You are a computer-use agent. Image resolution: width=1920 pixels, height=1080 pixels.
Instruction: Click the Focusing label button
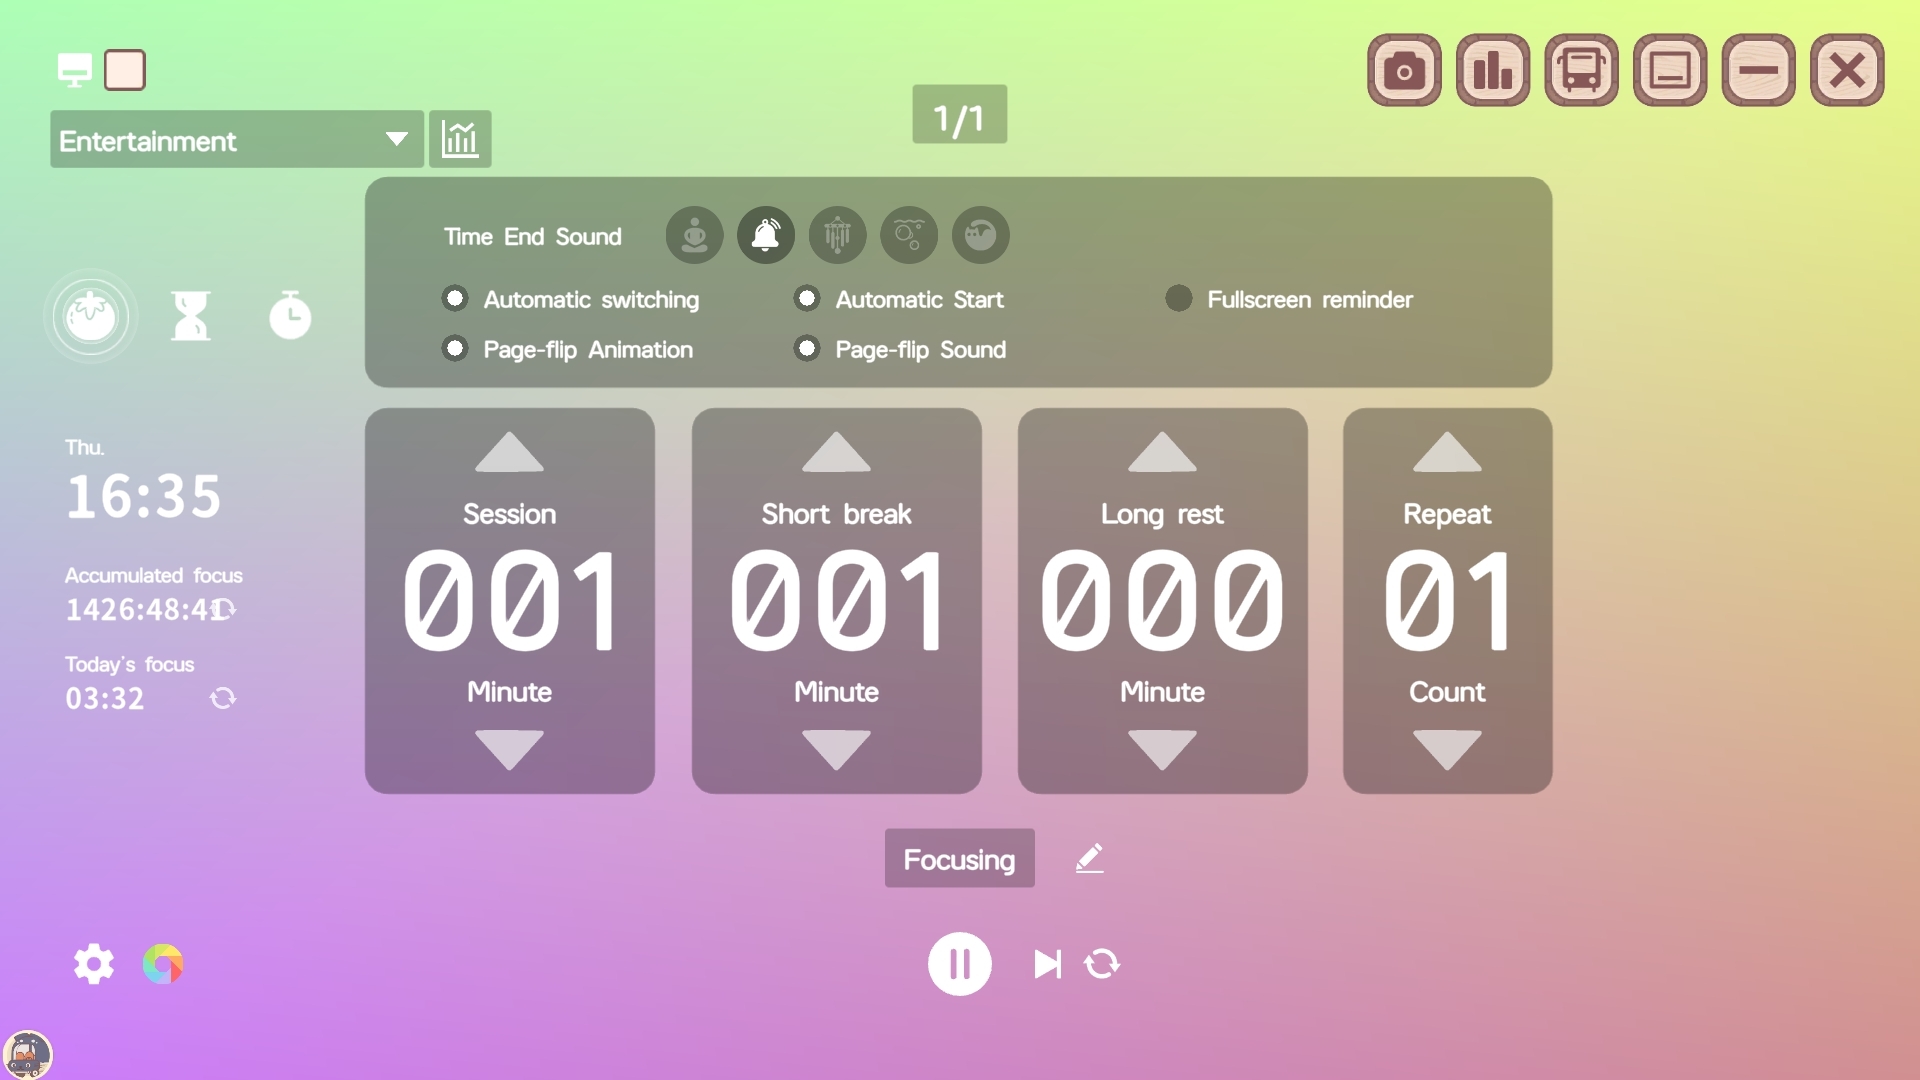click(x=959, y=859)
